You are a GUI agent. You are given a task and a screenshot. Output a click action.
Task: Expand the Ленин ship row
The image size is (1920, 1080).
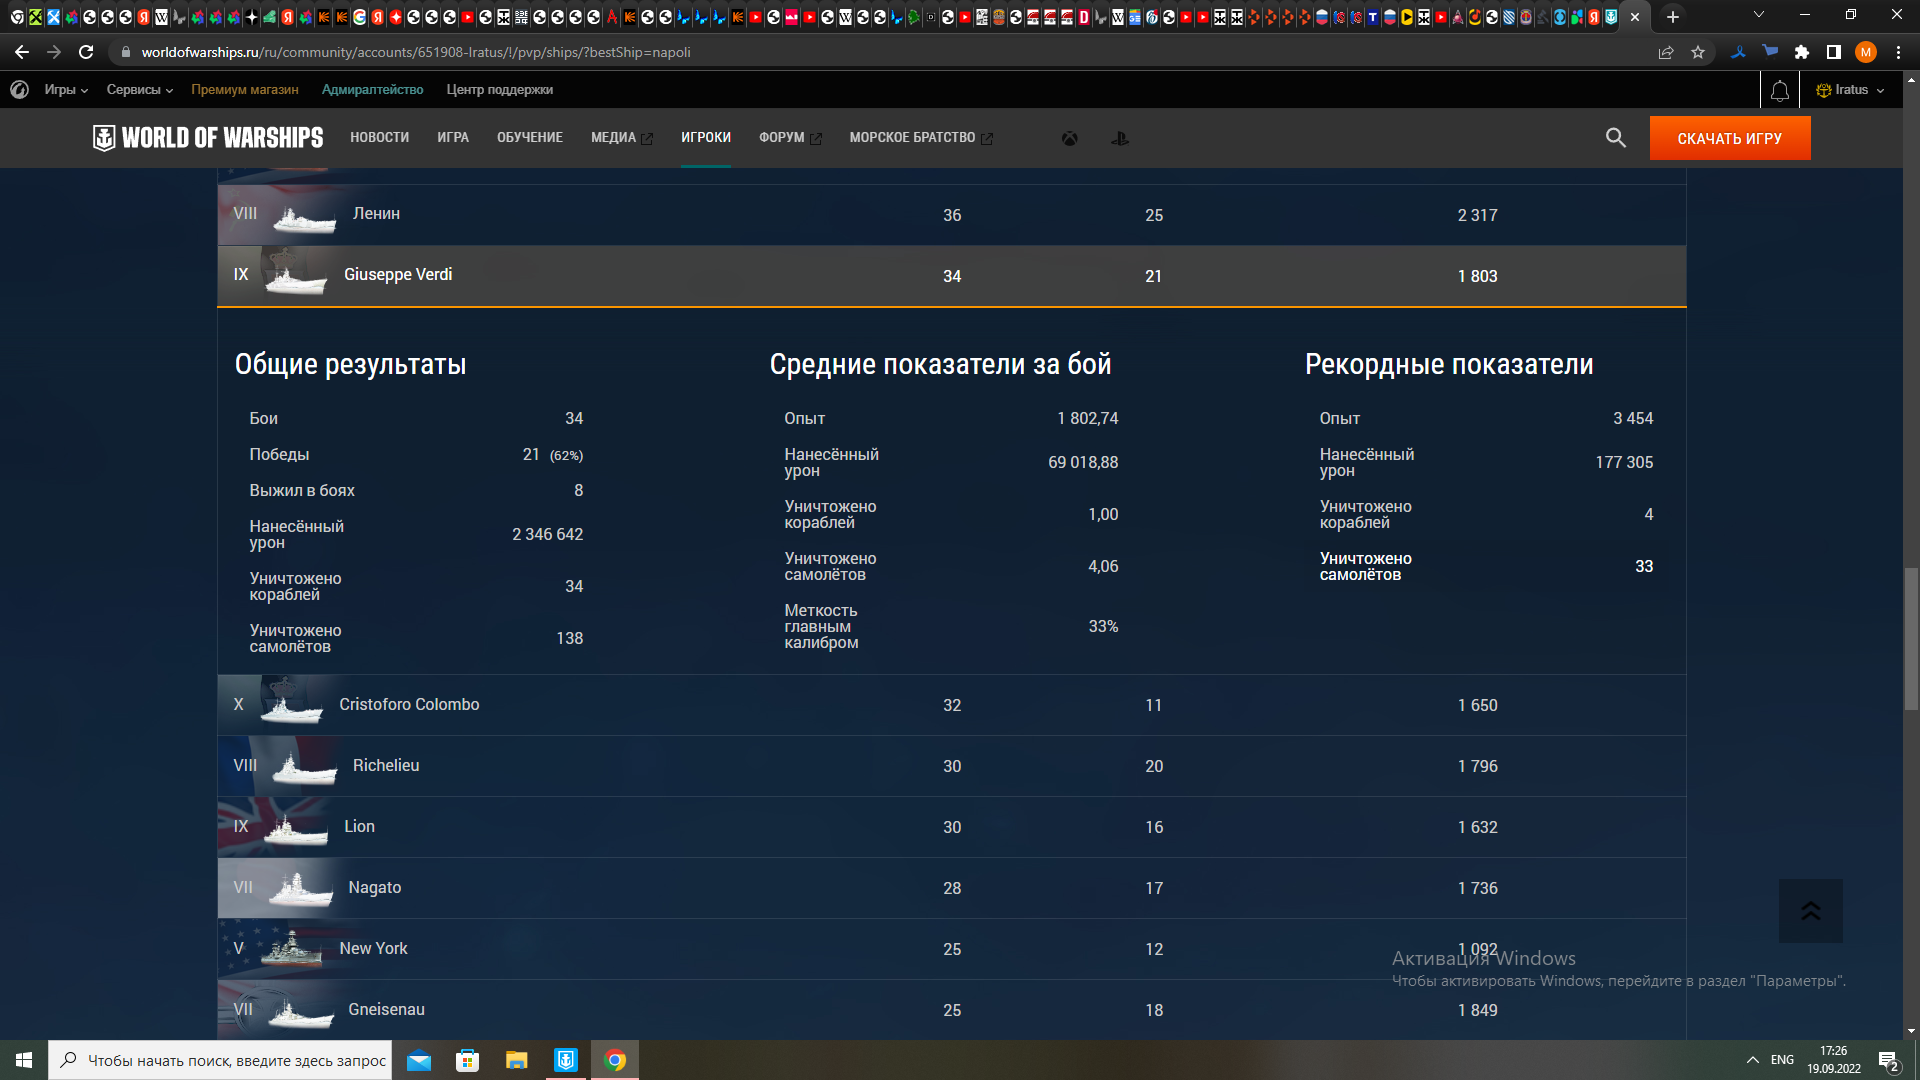[x=952, y=215]
